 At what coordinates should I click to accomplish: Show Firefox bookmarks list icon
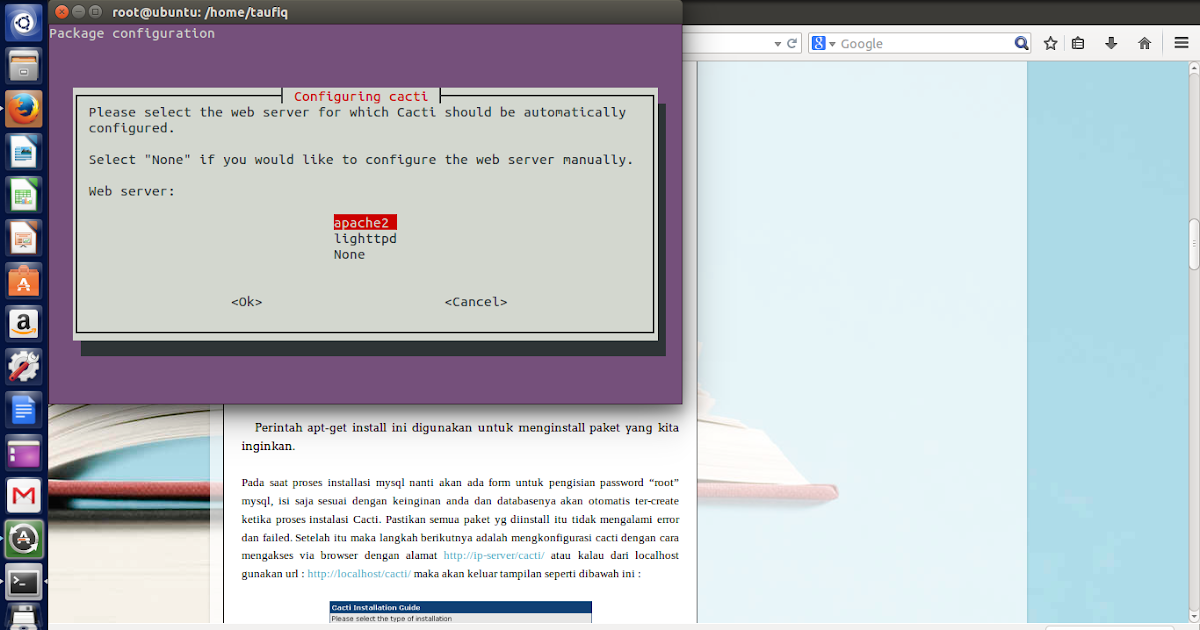(x=1078, y=43)
